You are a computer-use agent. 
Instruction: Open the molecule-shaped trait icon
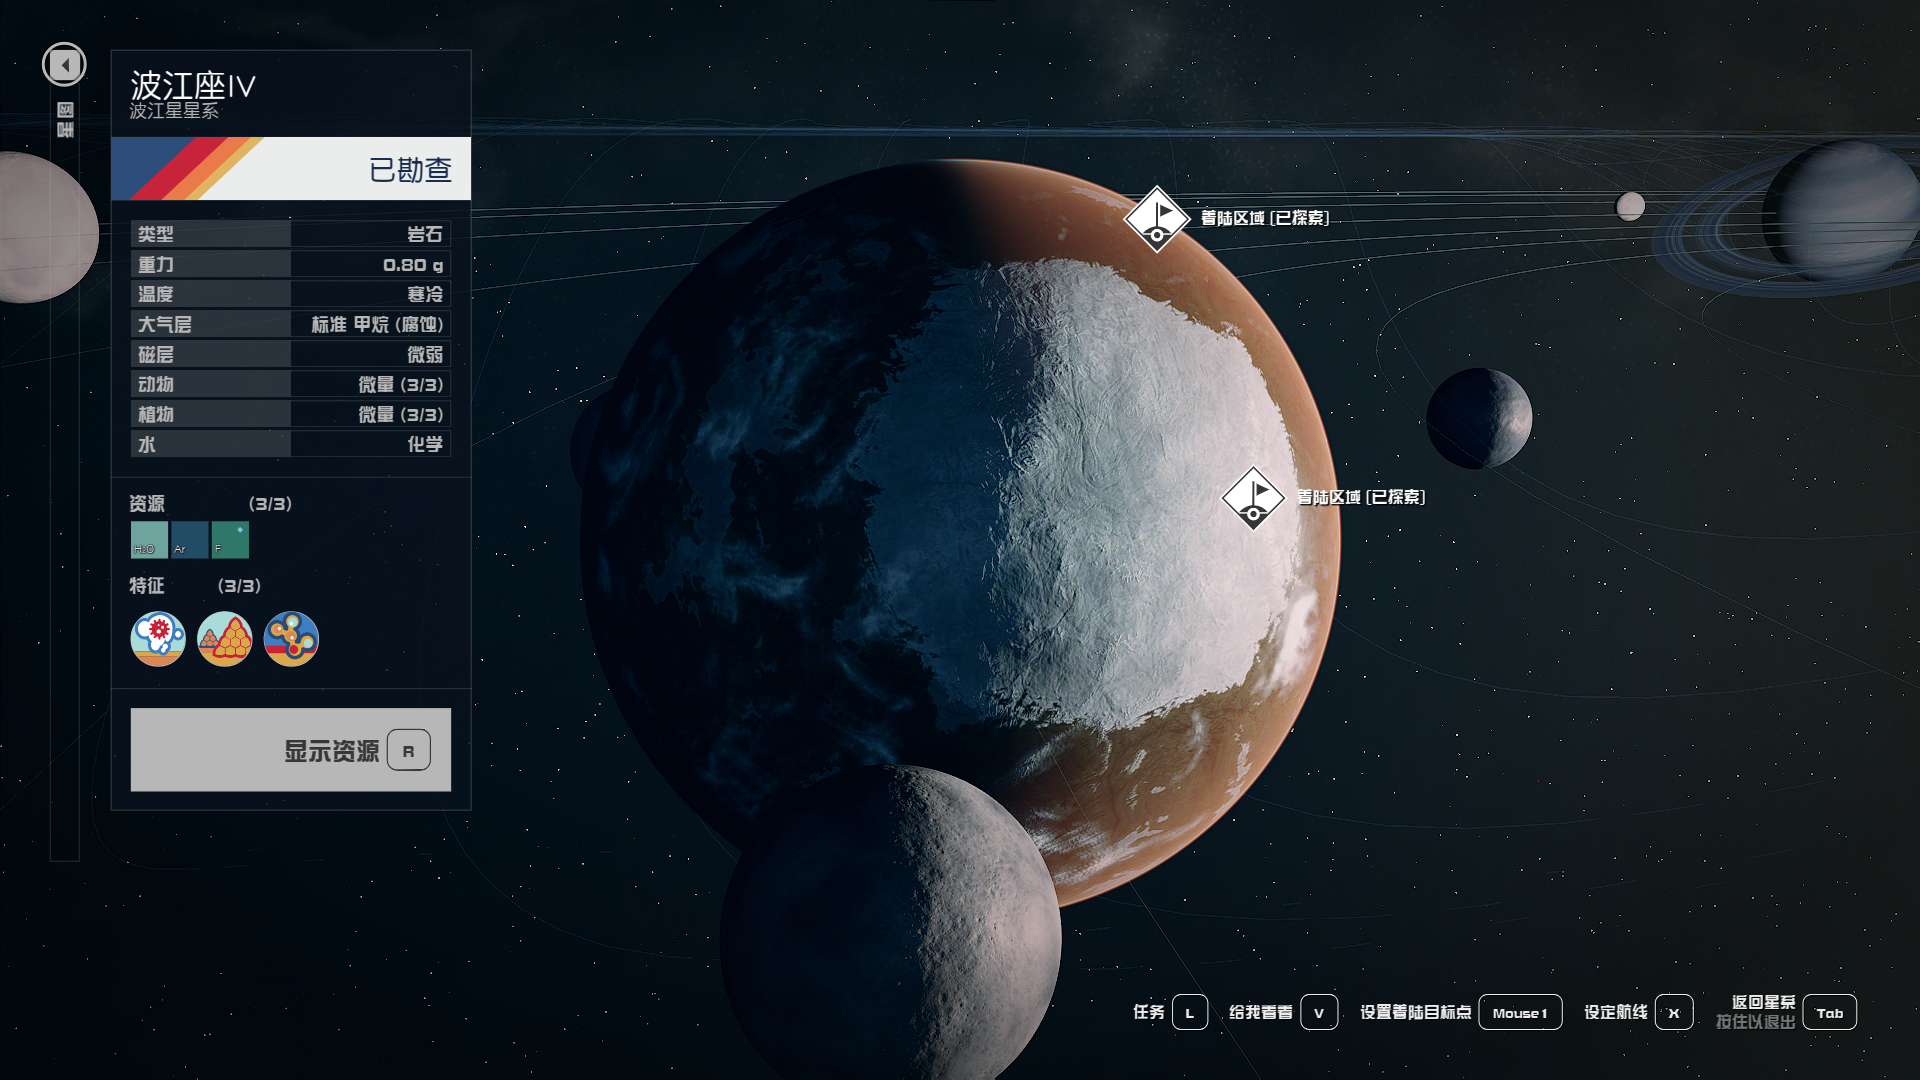click(x=291, y=639)
